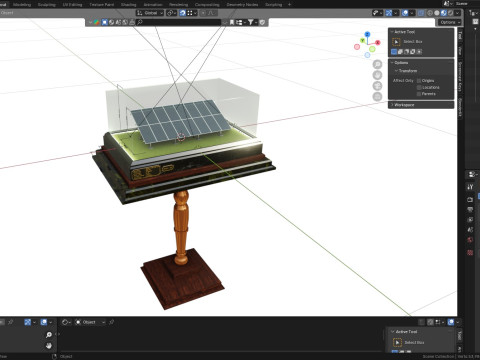480x360 pixels.
Task: Switch to the UV Editing workspace tab
Action: tap(72, 5)
